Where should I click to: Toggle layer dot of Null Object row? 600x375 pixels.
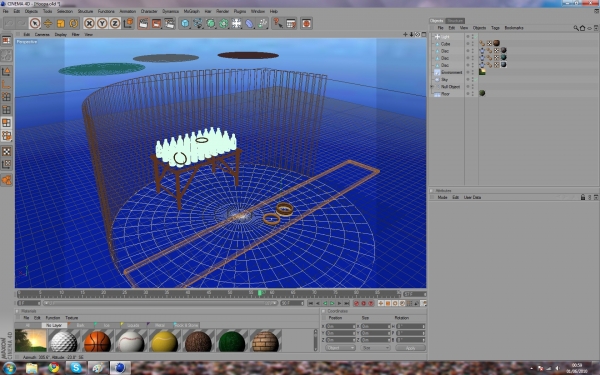(x=468, y=87)
